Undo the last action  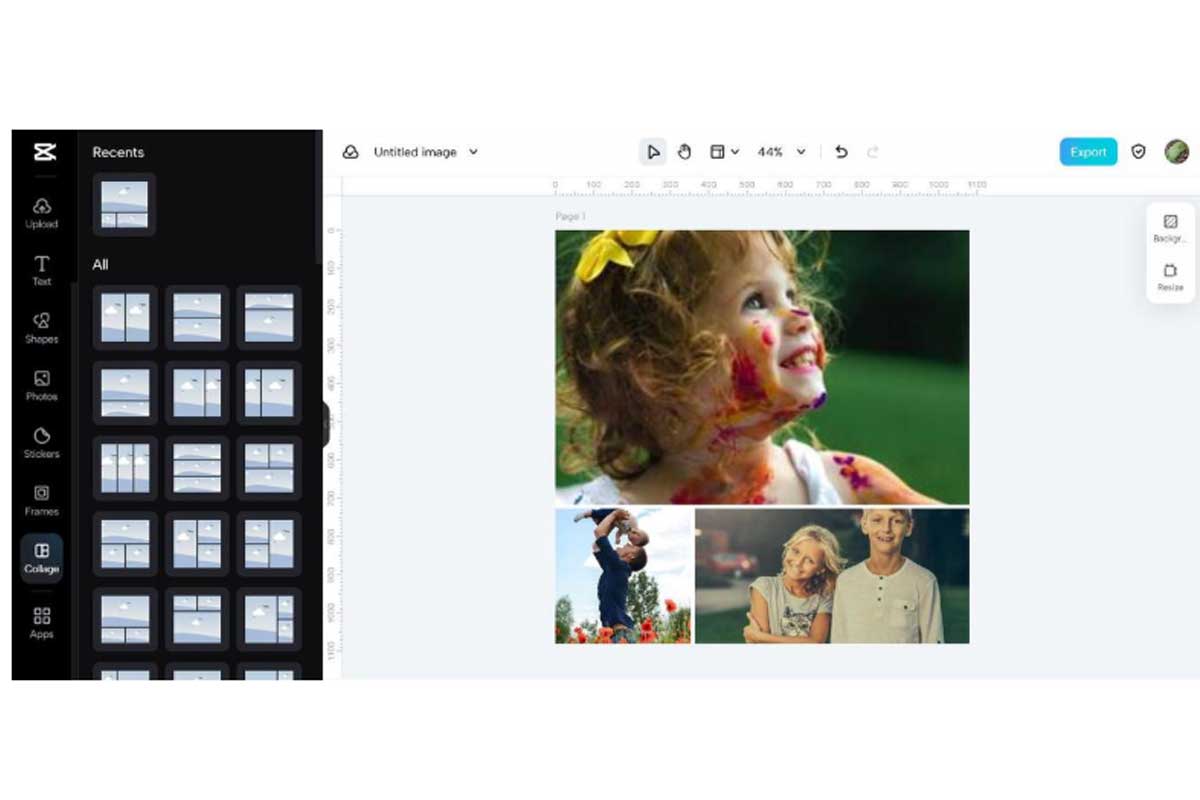pyautogui.click(x=841, y=152)
